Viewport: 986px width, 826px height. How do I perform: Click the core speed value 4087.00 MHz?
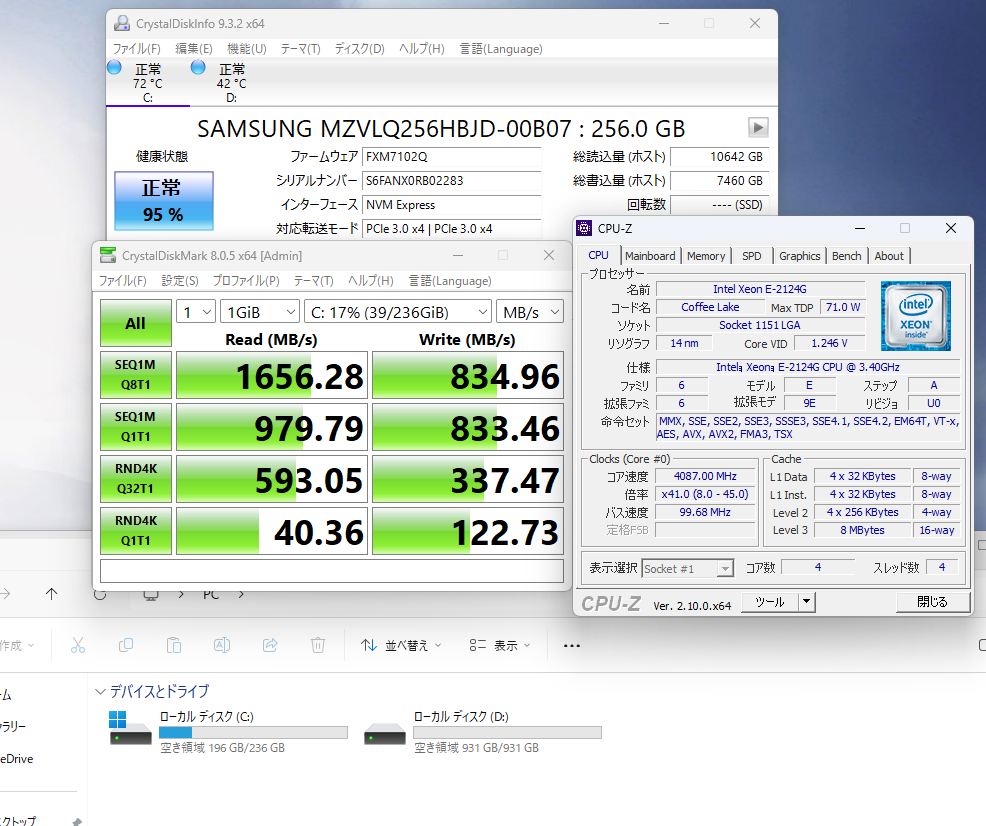coord(705,476)
